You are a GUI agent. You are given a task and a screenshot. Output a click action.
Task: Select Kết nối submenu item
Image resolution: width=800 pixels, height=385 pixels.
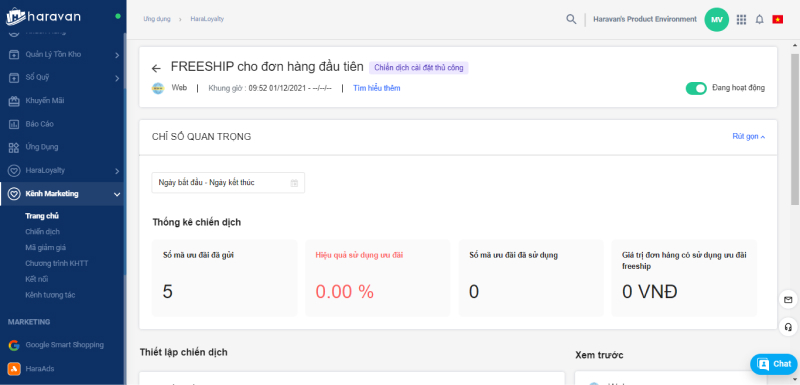[37, 279]
